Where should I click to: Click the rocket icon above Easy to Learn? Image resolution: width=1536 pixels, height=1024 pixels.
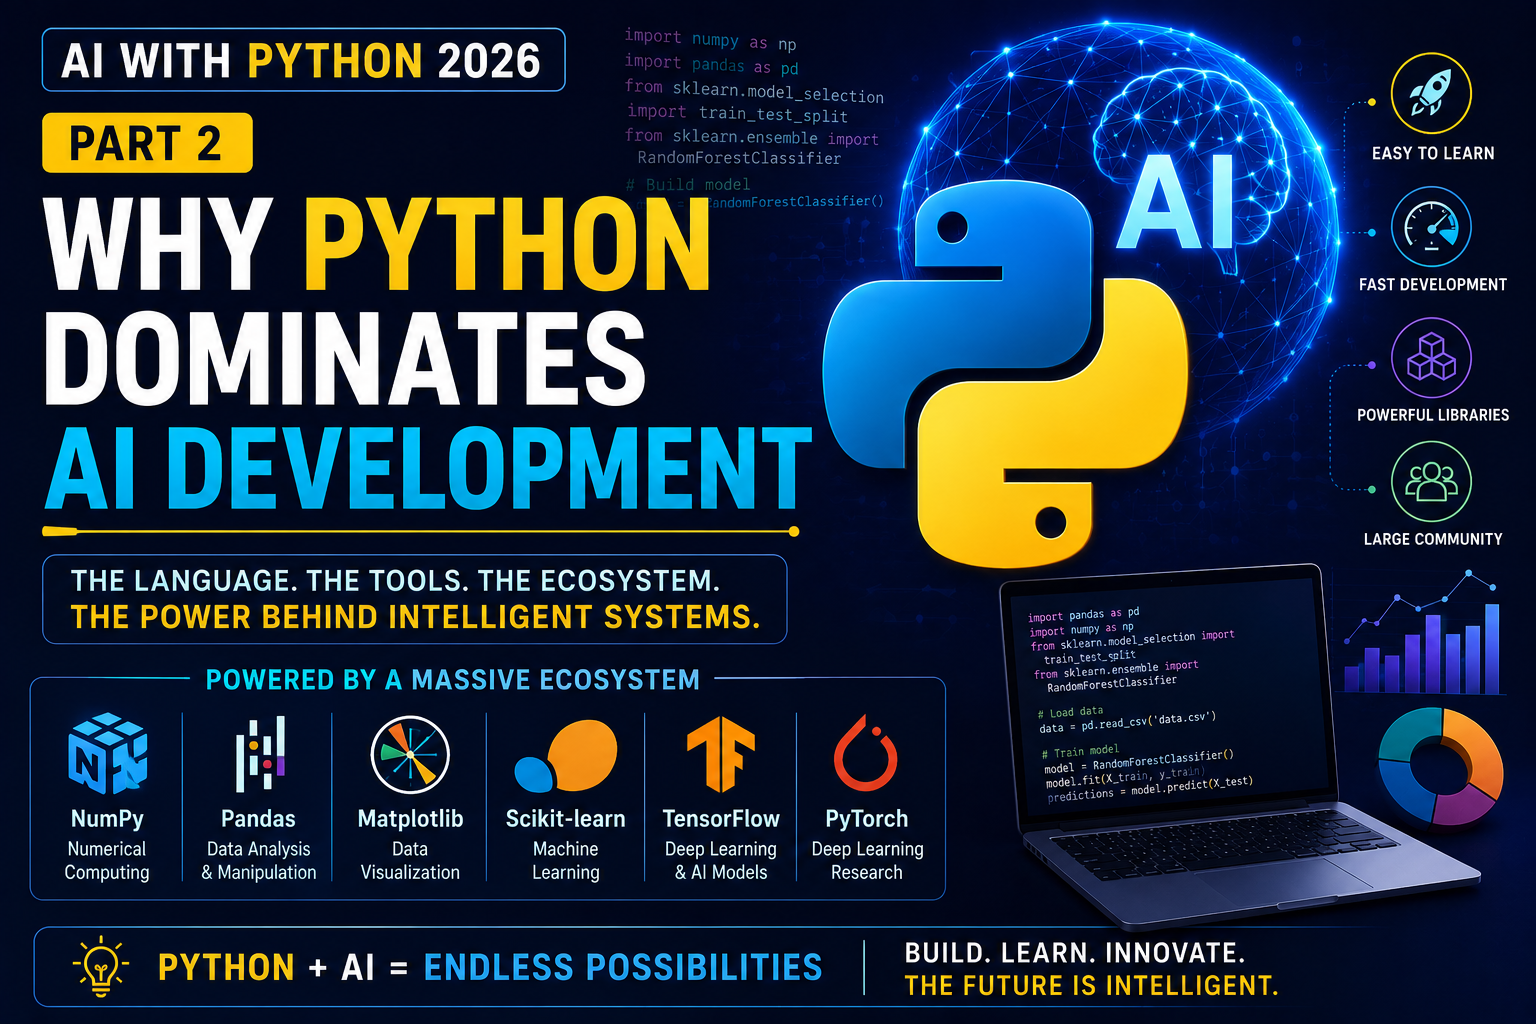coord(1431,93)
